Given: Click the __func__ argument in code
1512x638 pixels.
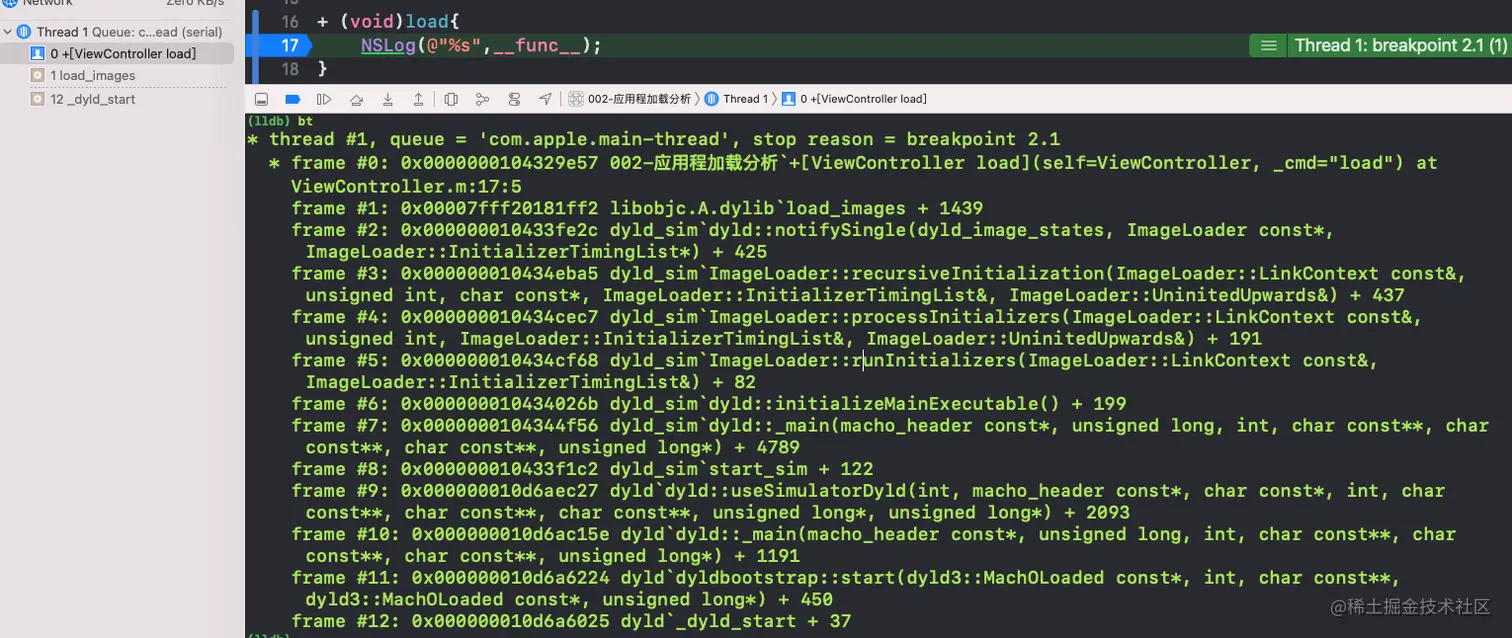Looking at the screenshot, I should (537, 46).
